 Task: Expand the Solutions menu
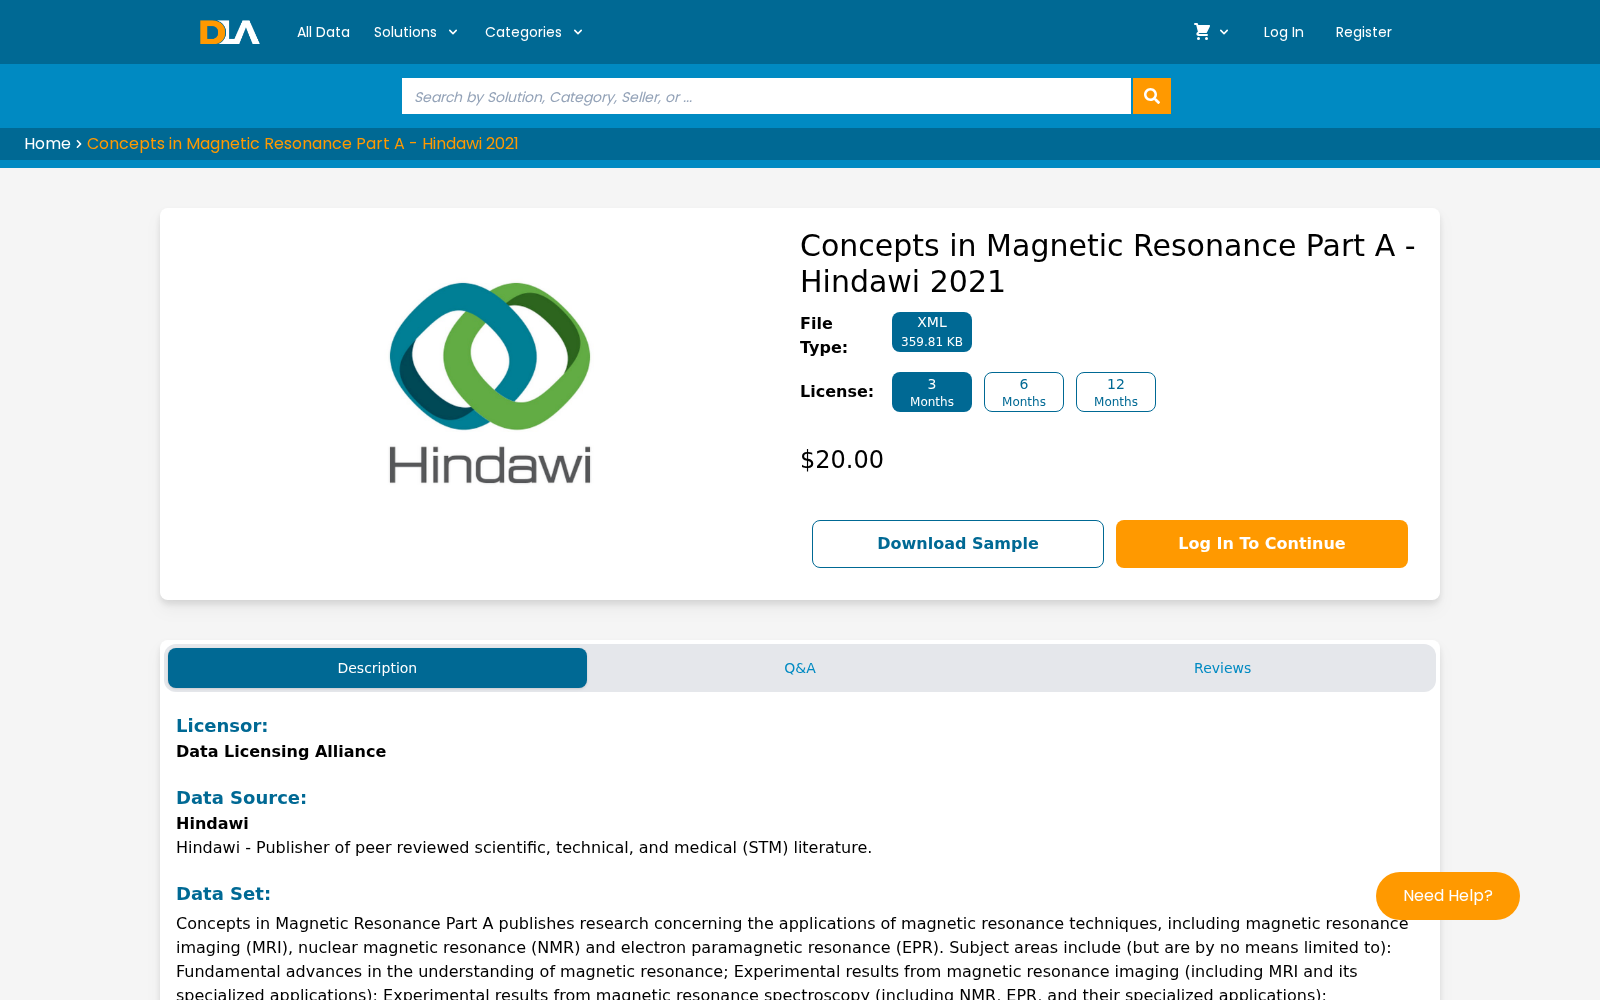[416, 32]
